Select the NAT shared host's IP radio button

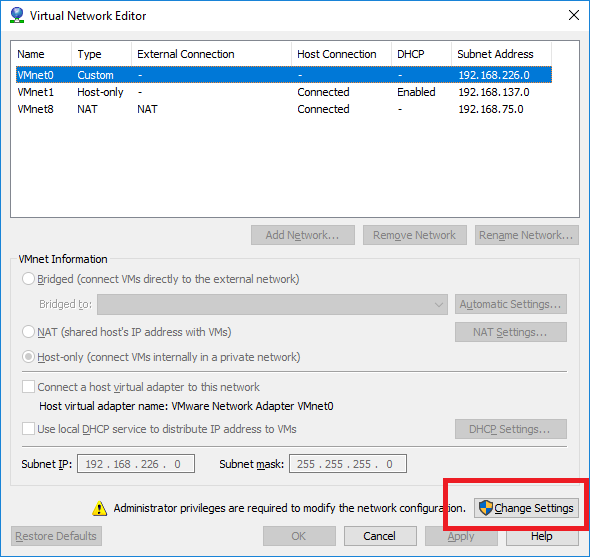(28, 332)
